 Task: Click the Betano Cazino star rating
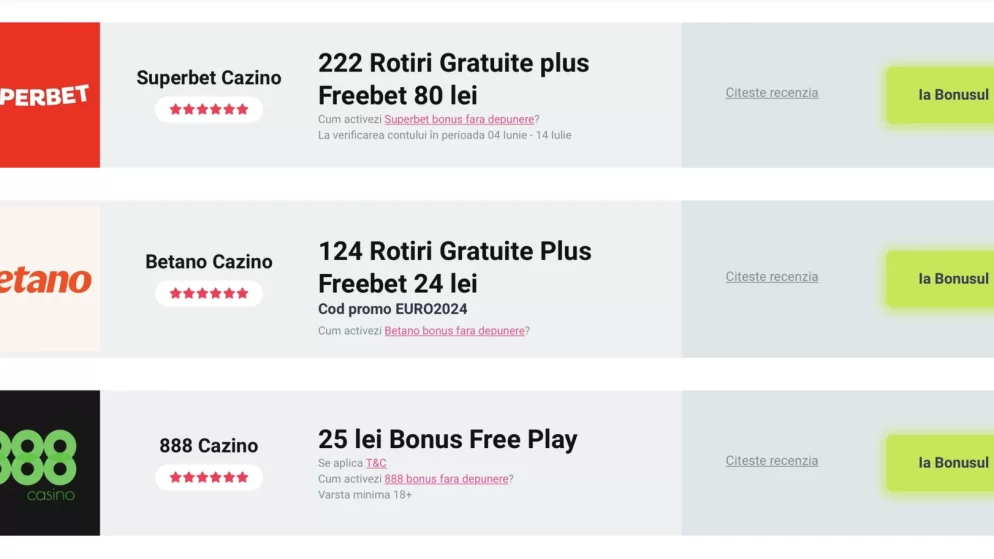209,293
